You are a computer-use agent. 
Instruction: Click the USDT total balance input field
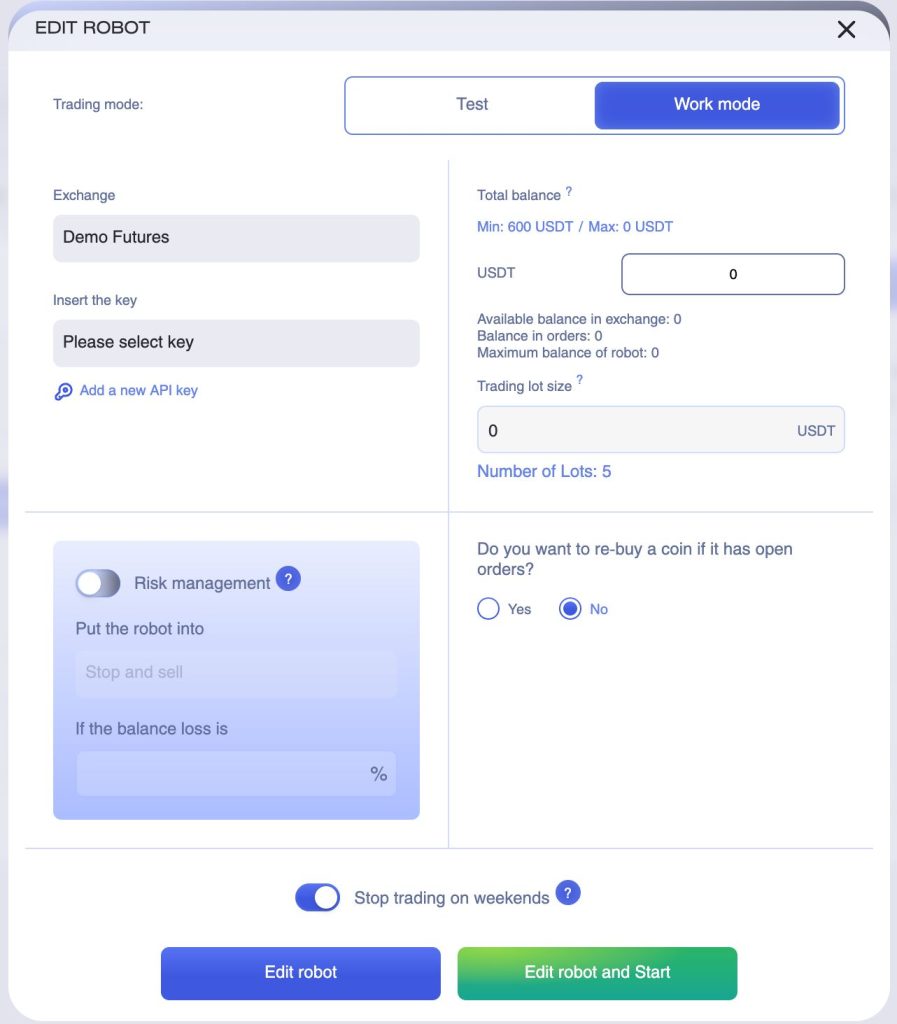click(x=732, y=274)
